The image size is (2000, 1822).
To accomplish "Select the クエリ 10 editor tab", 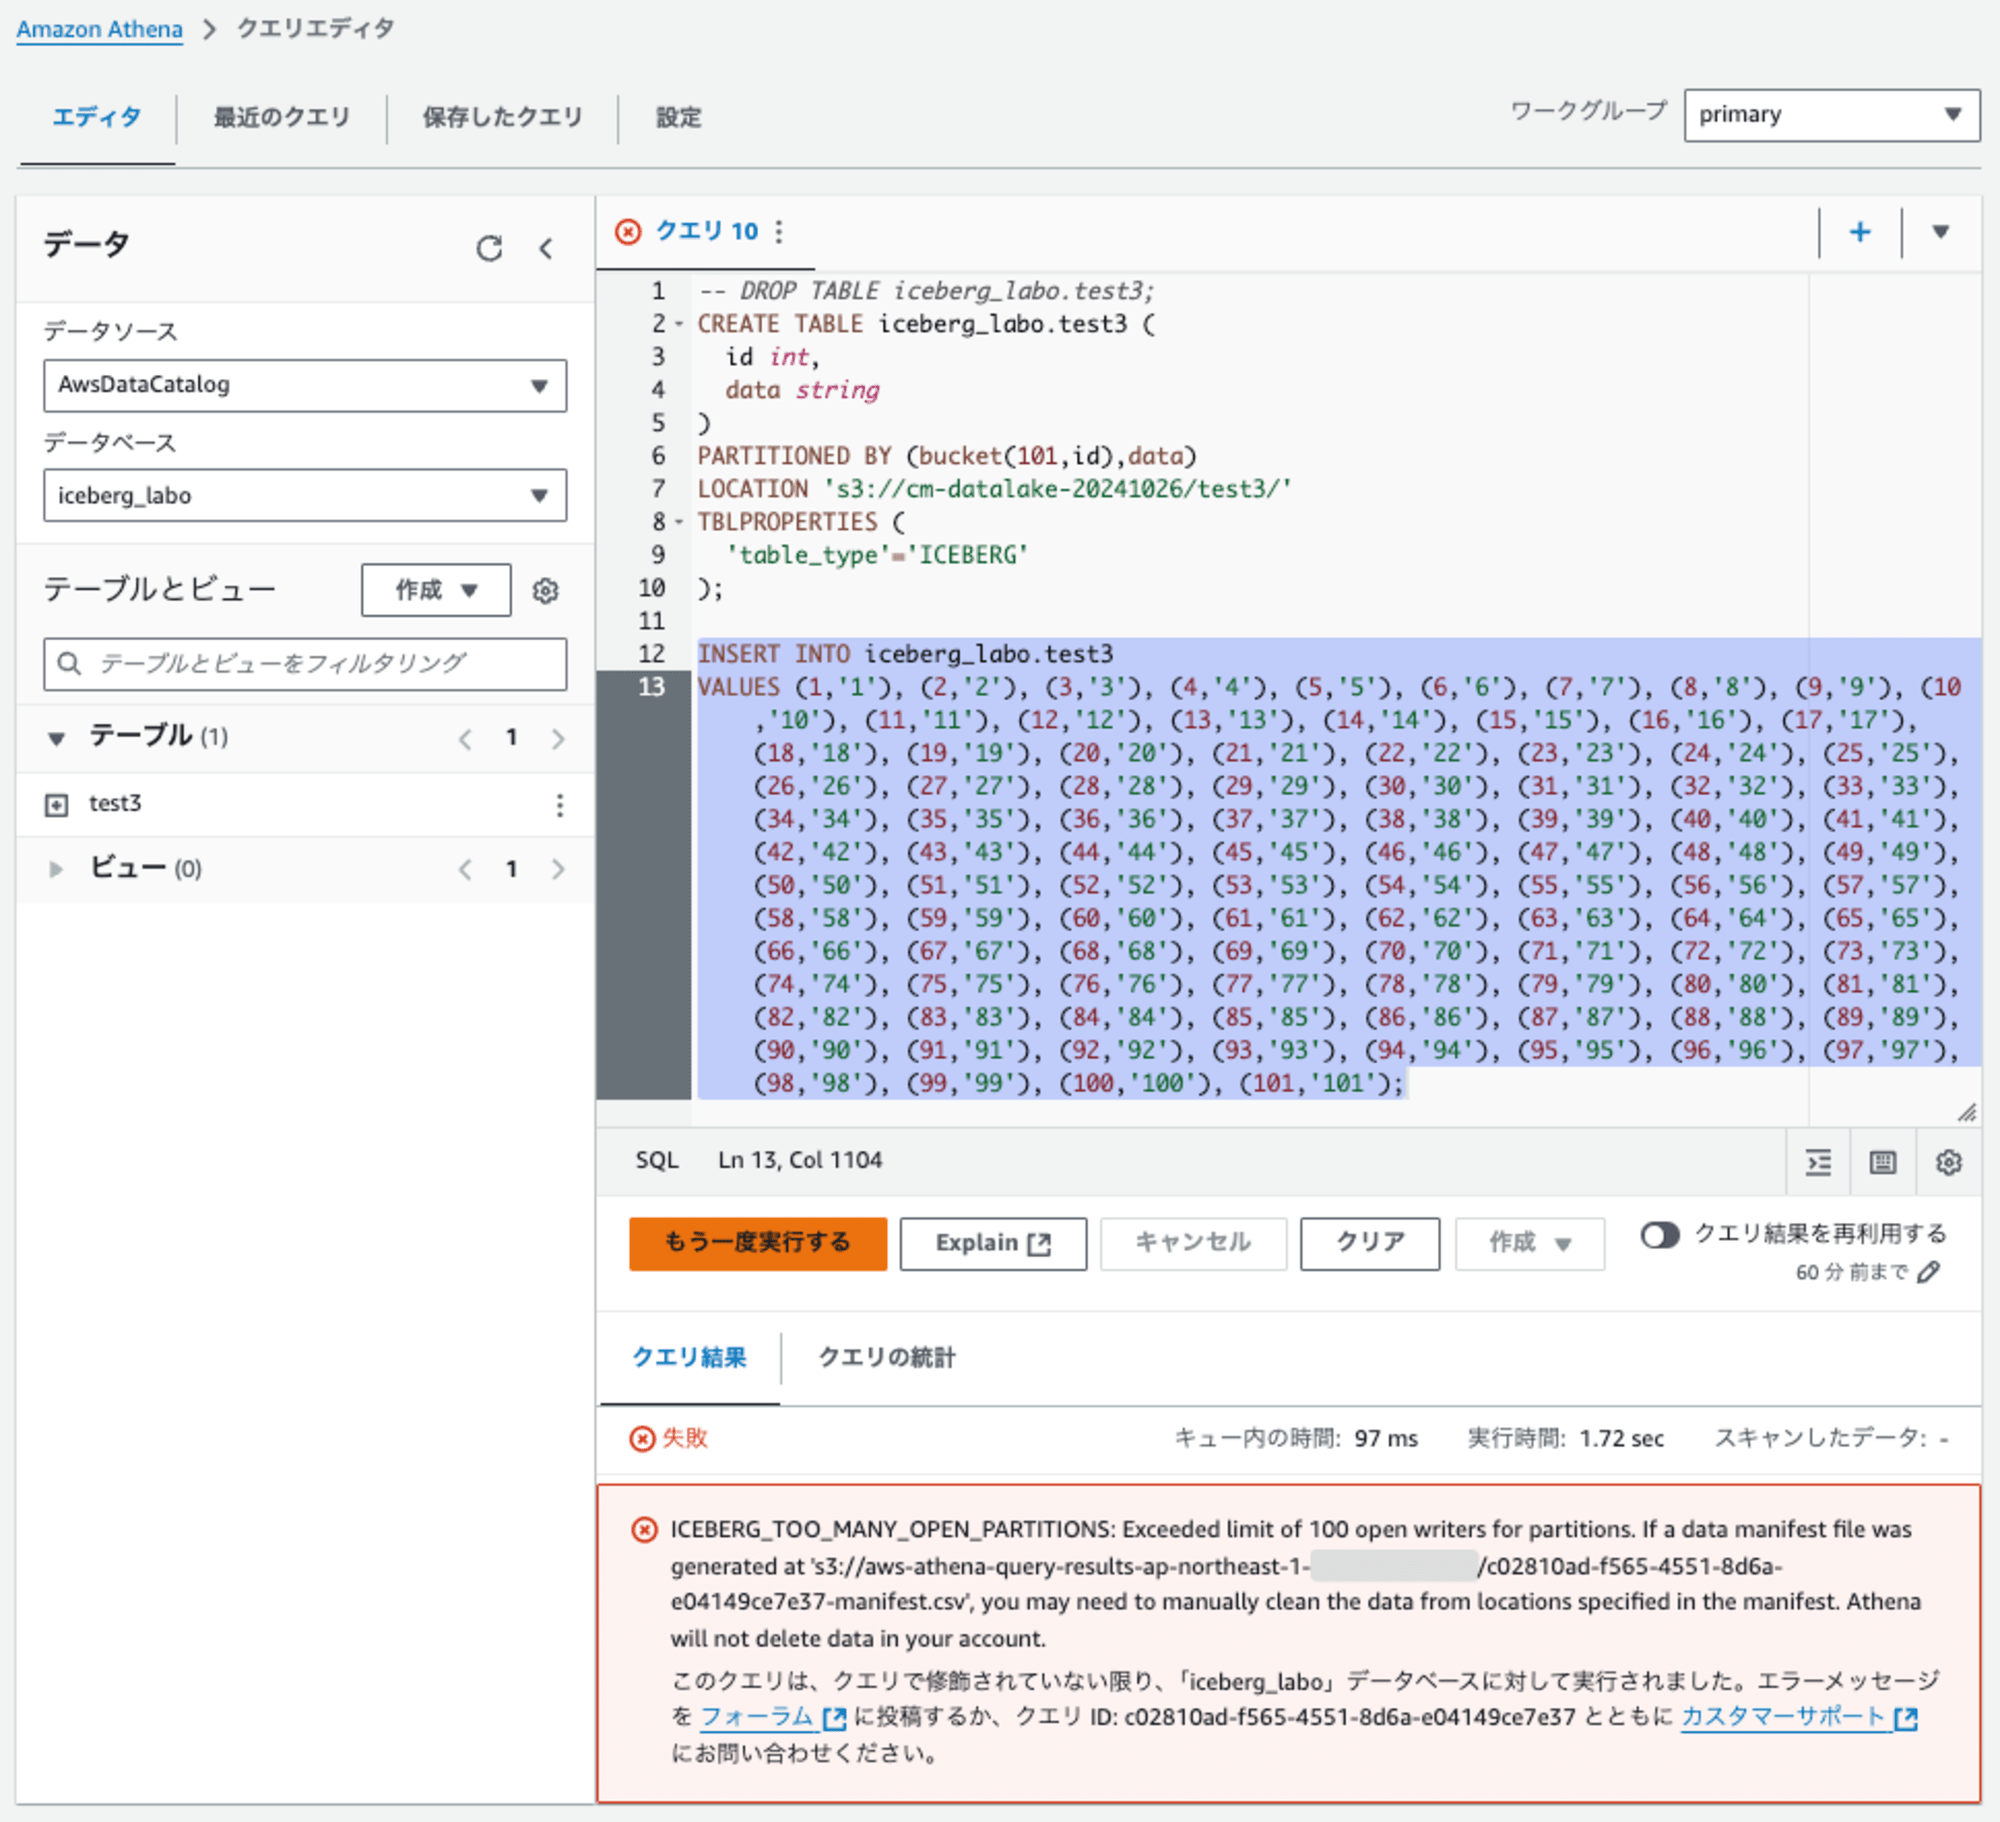I will (x=707, y=232).
